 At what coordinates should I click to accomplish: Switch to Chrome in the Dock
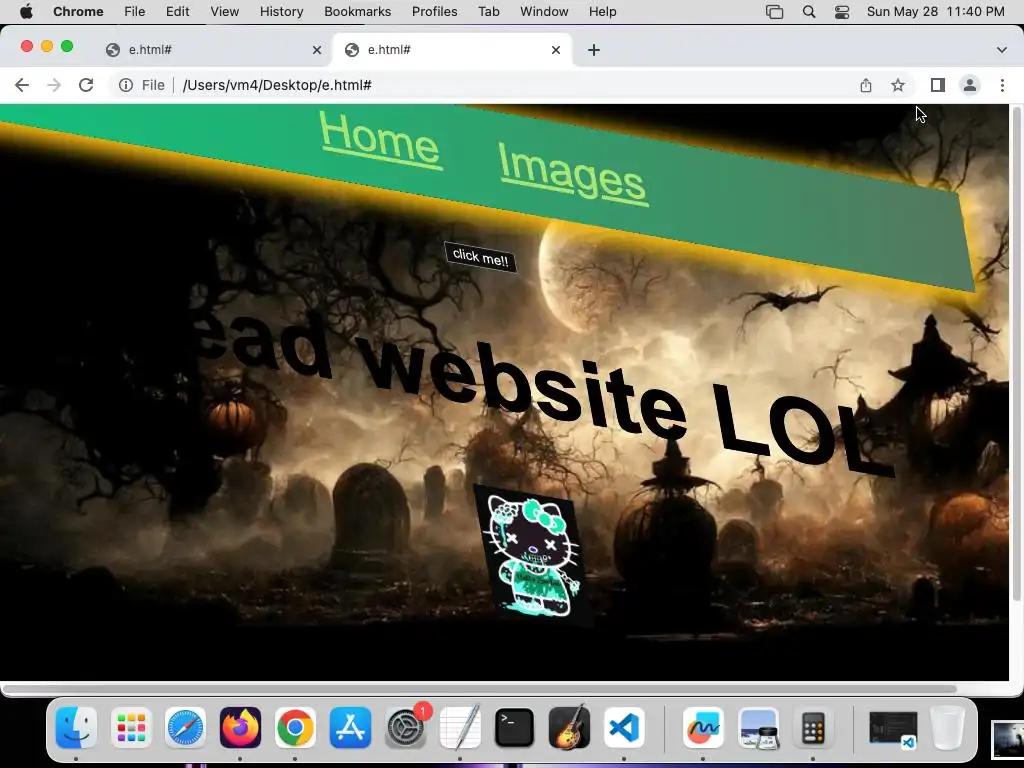pyautogui.click(x=295, y=728)
